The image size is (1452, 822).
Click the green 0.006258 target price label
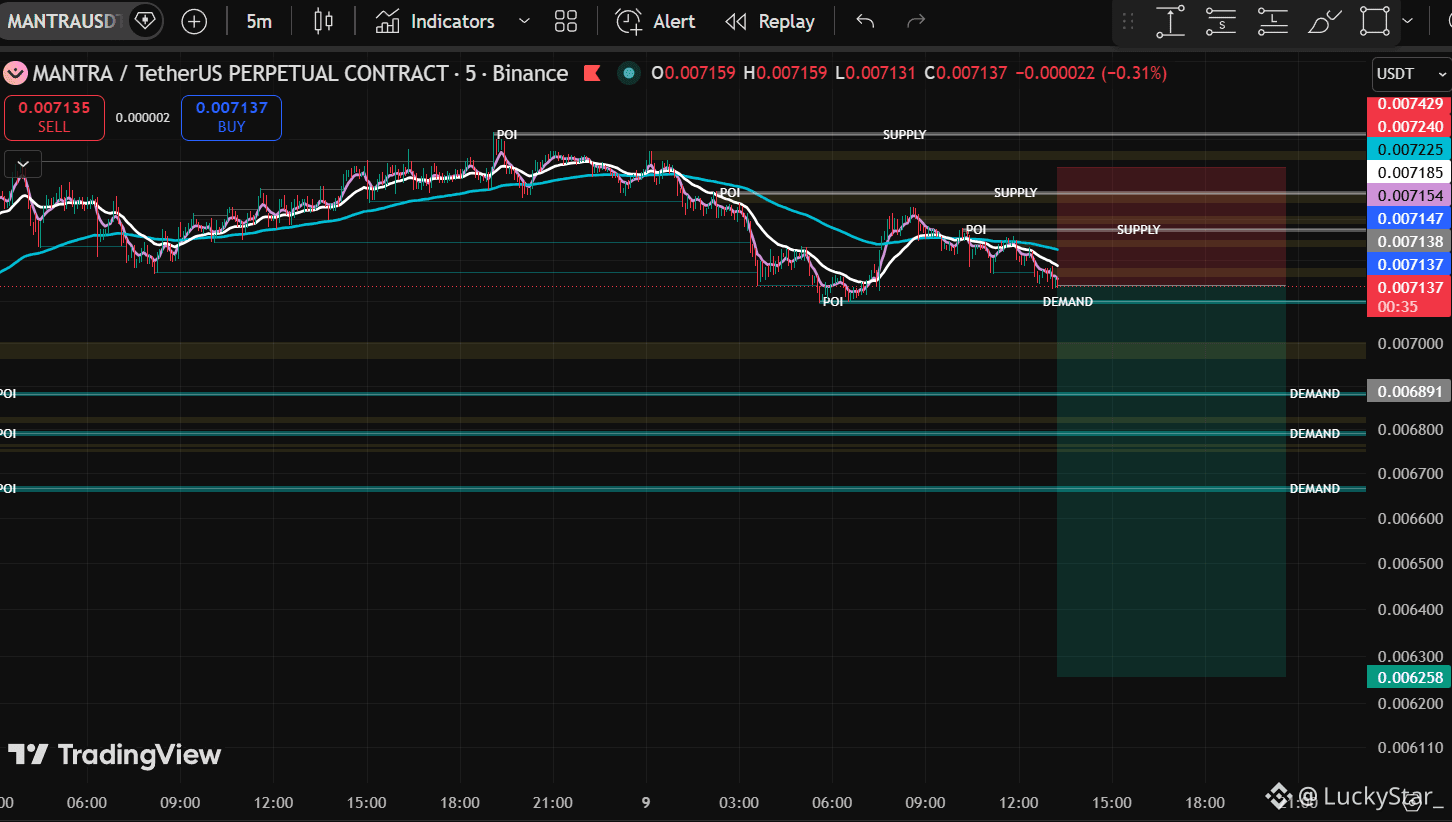[1408, 677]
